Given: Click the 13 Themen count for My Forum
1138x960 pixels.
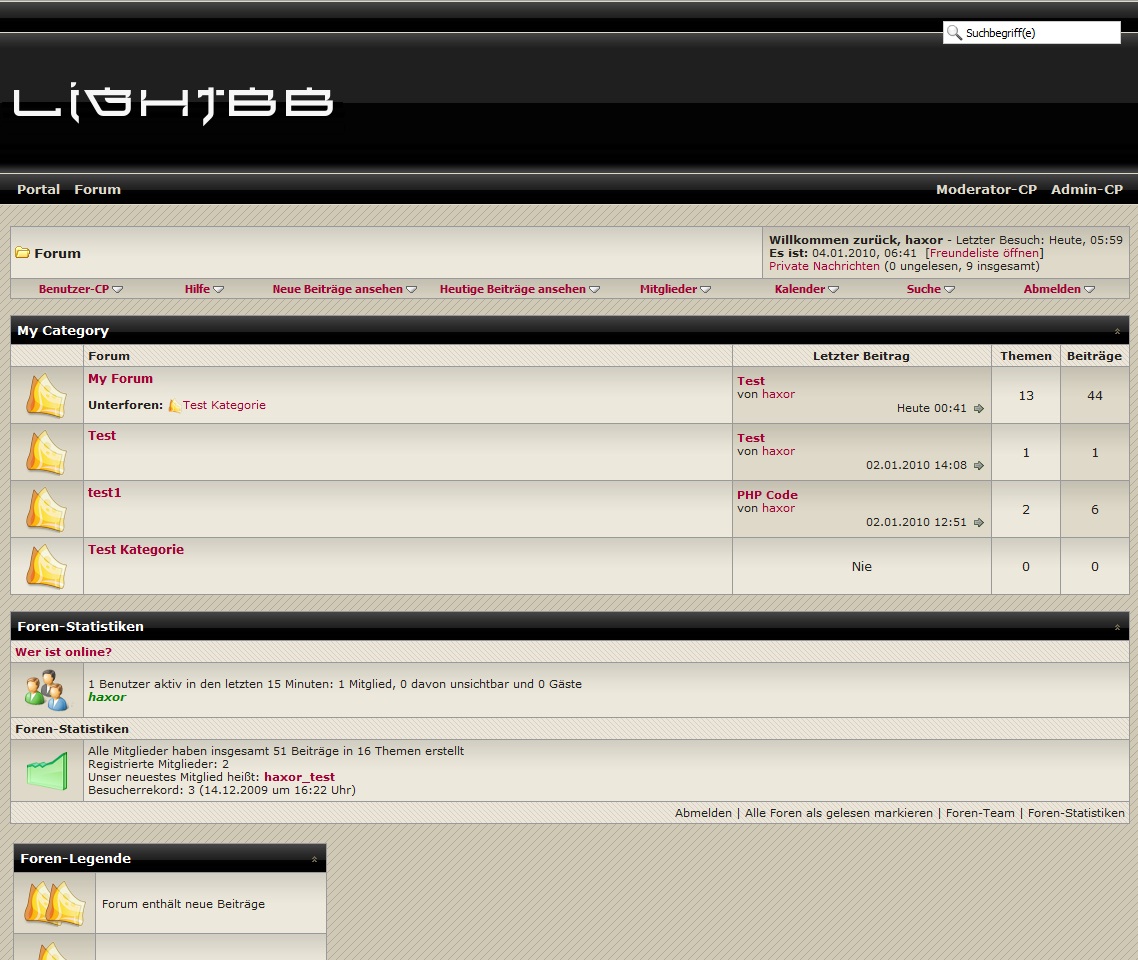Looking at the screenshot, I should [x=1026, y=395].
